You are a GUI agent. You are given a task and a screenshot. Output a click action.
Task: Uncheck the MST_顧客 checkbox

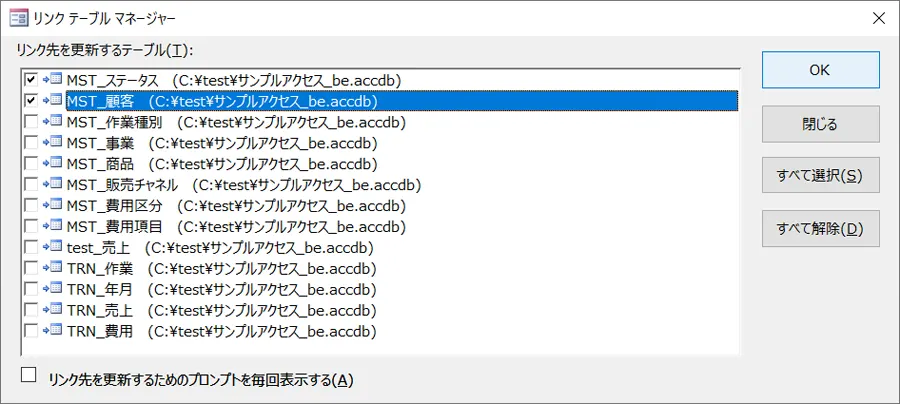coord(31,100)
